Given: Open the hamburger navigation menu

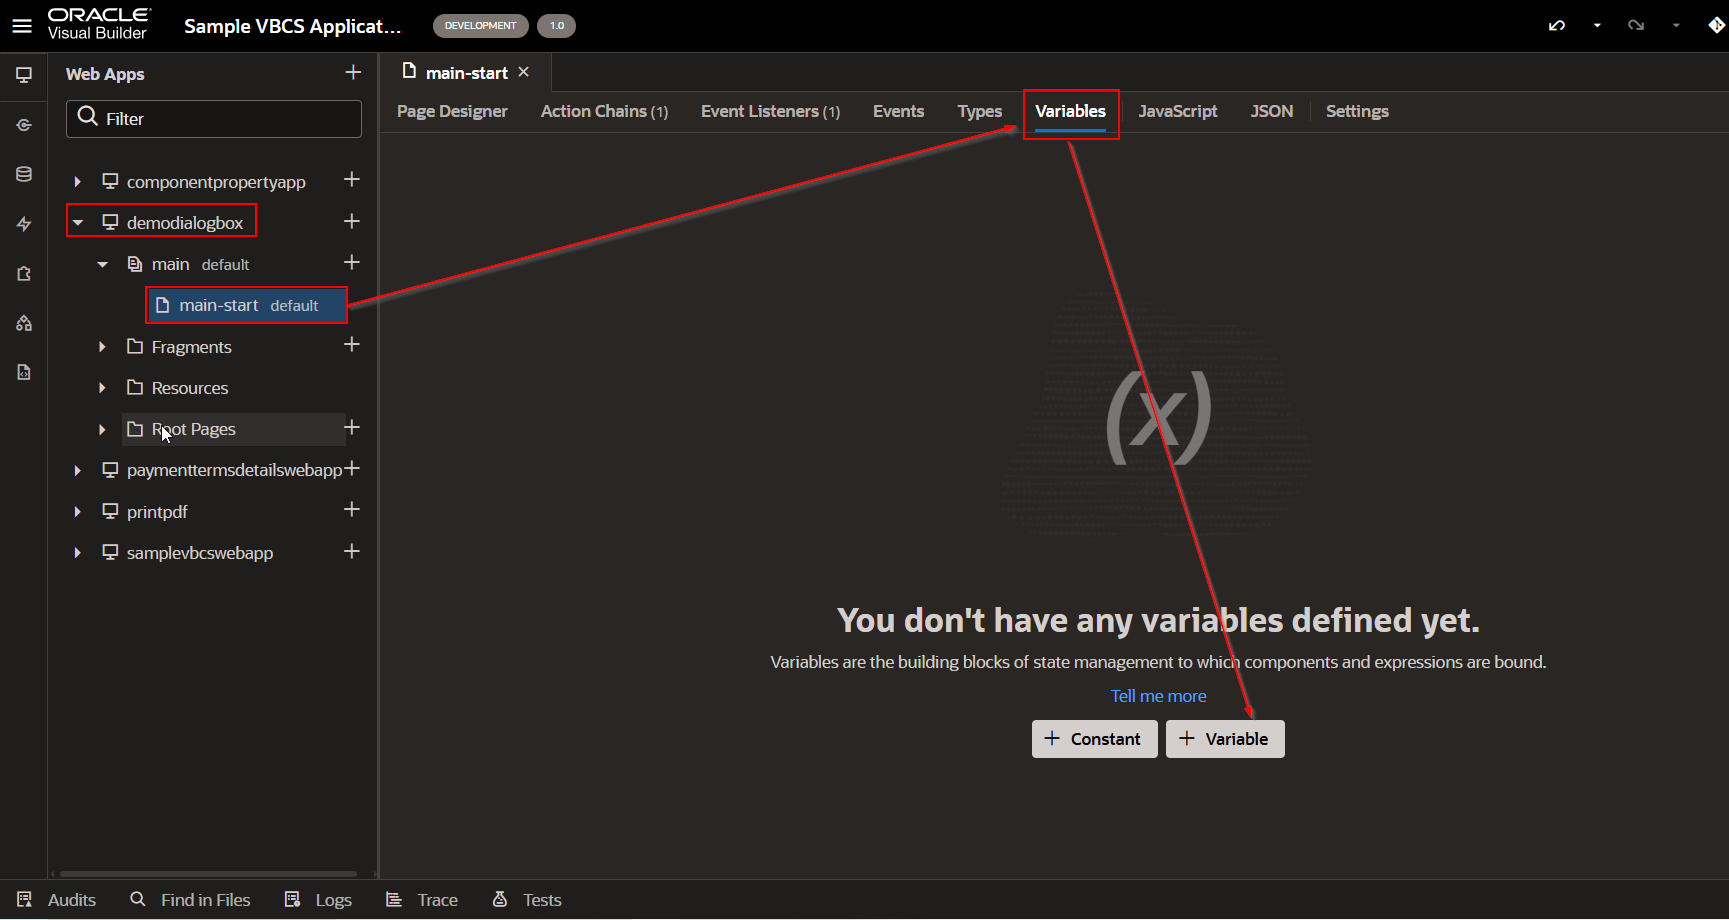Looking at the screenshot, I should [x=22, y=26].
